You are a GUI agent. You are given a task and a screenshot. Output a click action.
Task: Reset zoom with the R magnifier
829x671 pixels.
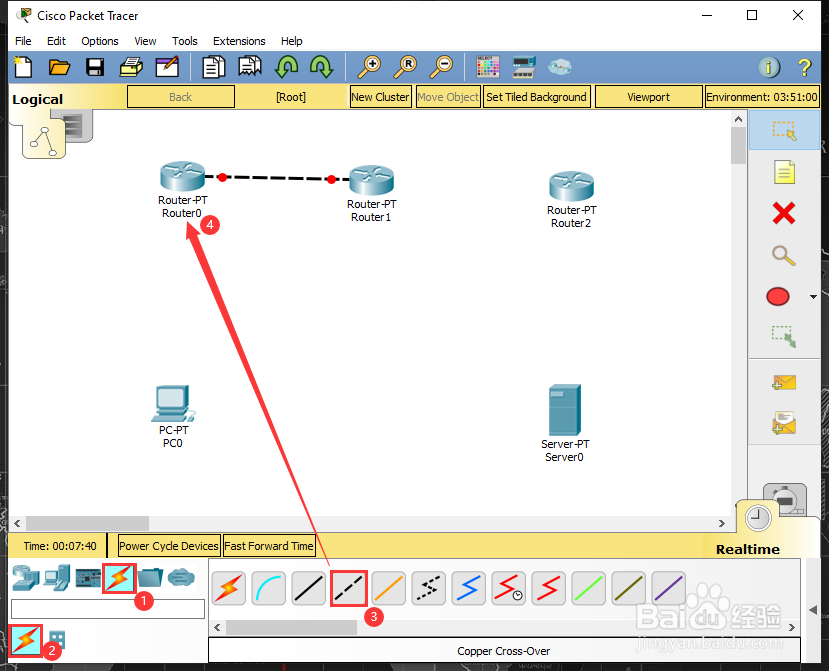coord(406,67)
